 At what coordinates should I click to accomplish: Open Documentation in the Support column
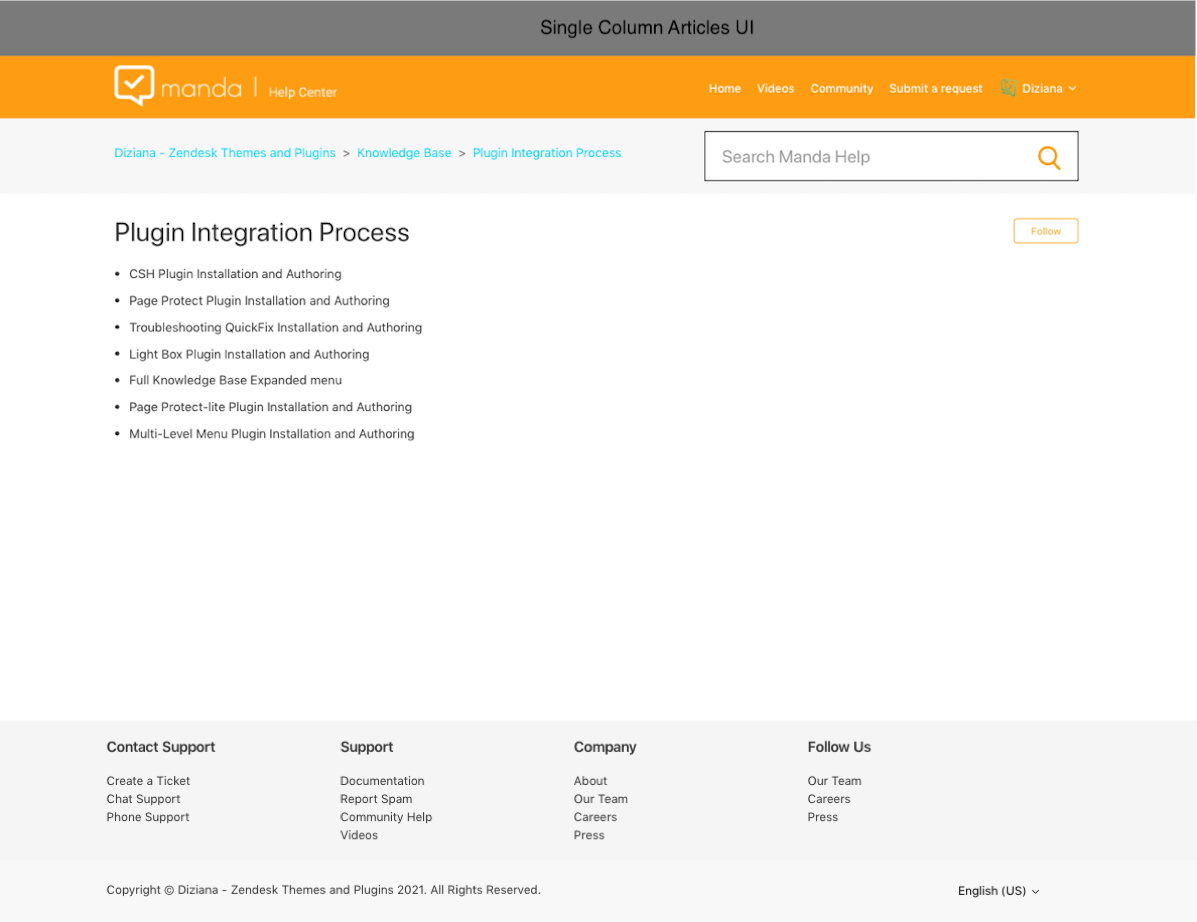pos(382,781)
